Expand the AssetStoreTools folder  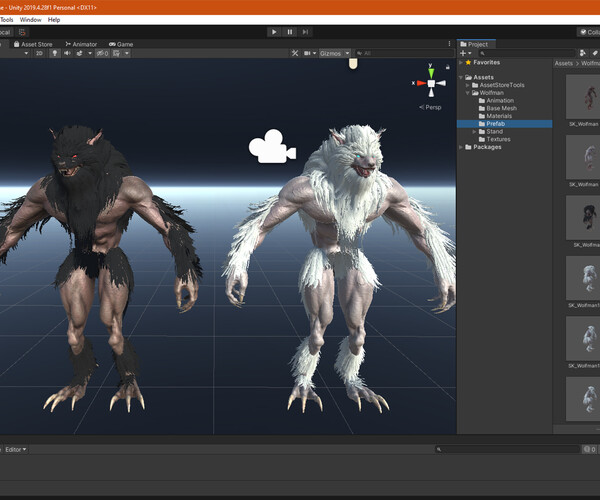tap(468, 85)
